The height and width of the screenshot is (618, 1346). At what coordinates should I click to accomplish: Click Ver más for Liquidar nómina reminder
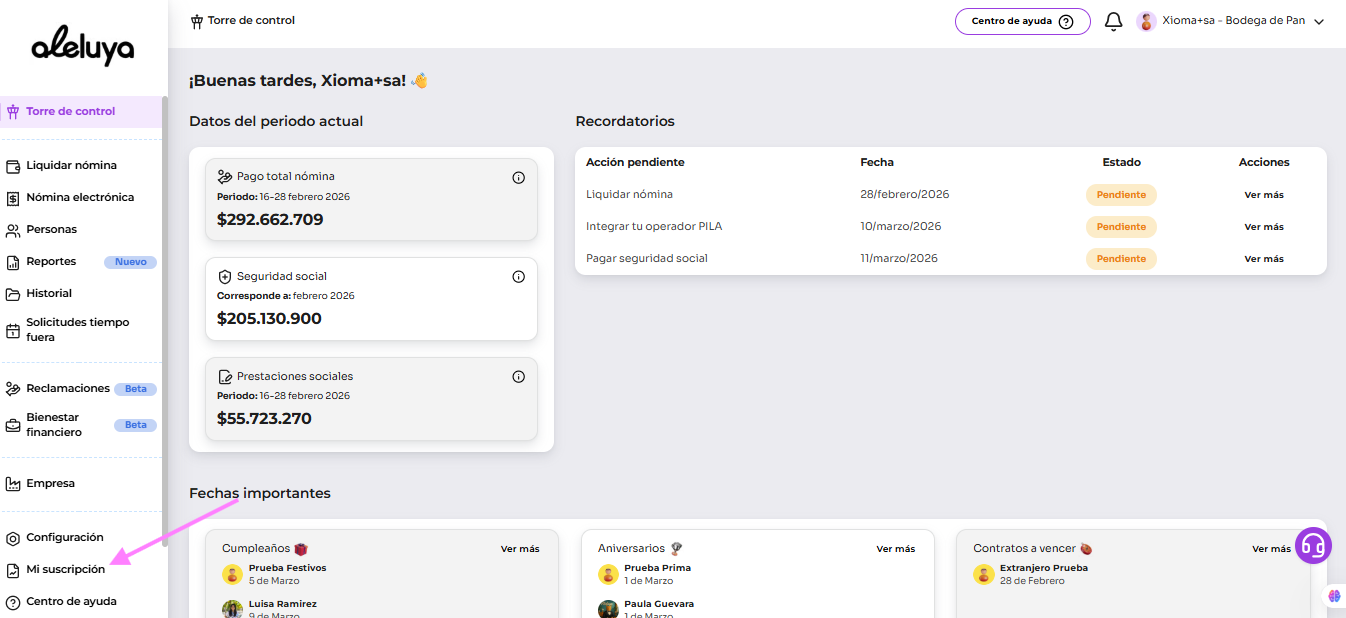click(x=1263, y=195)
